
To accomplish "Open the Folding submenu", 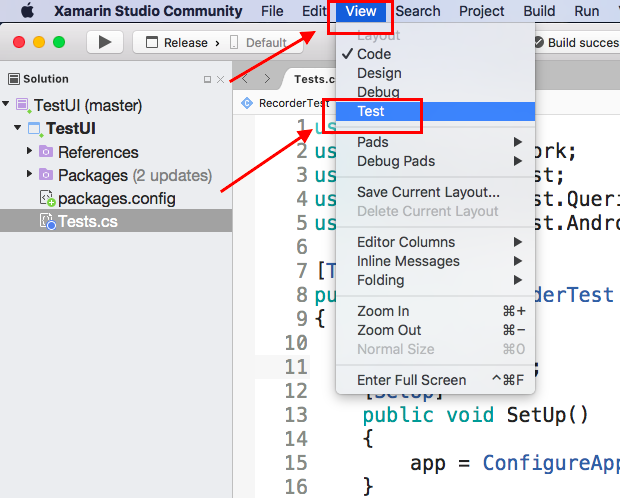I will (x=435, y=280).
